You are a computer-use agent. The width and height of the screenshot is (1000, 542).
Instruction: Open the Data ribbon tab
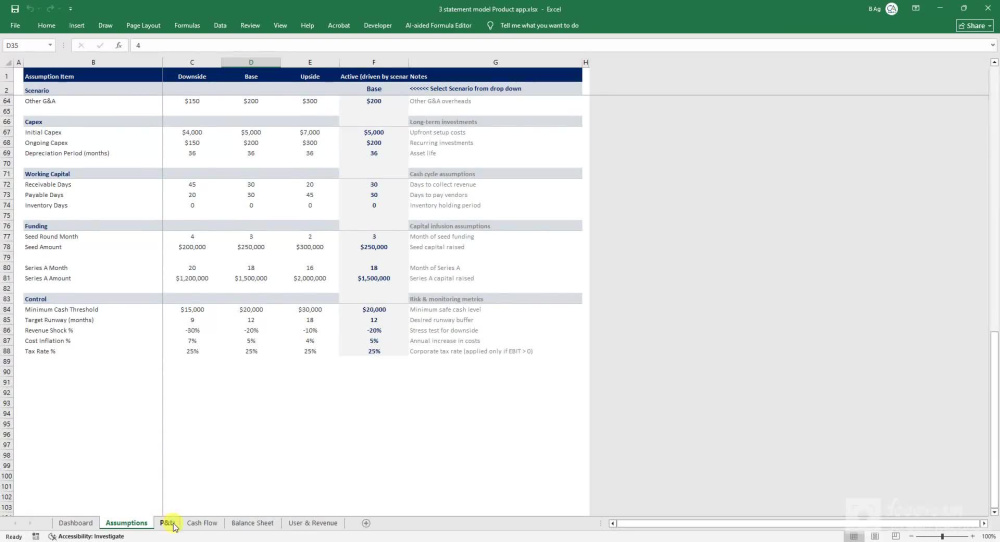220,26
